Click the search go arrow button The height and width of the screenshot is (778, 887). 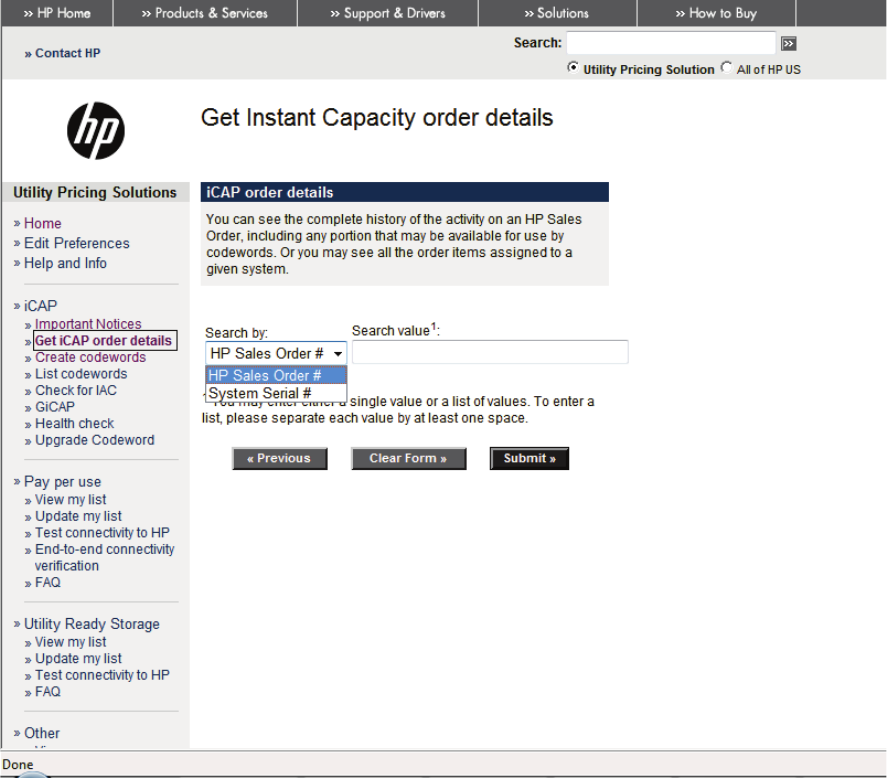789,44
